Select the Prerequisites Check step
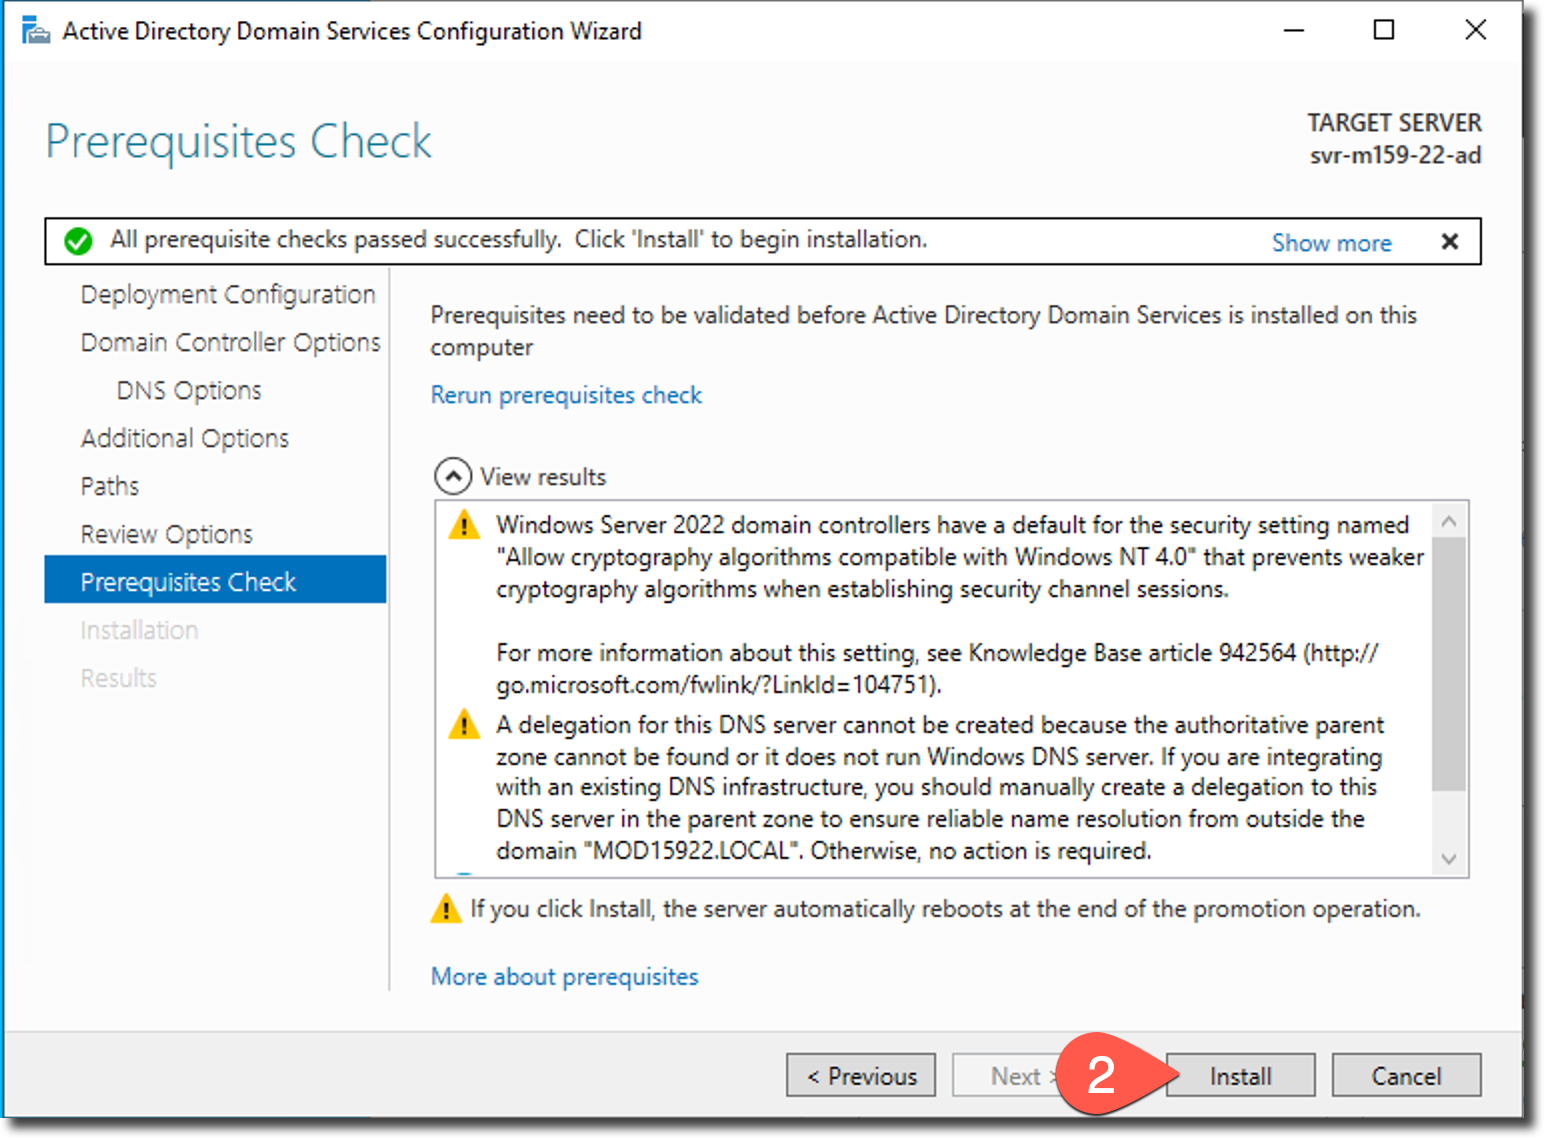Screen dimensions: 1544x1140 point(215,580)
